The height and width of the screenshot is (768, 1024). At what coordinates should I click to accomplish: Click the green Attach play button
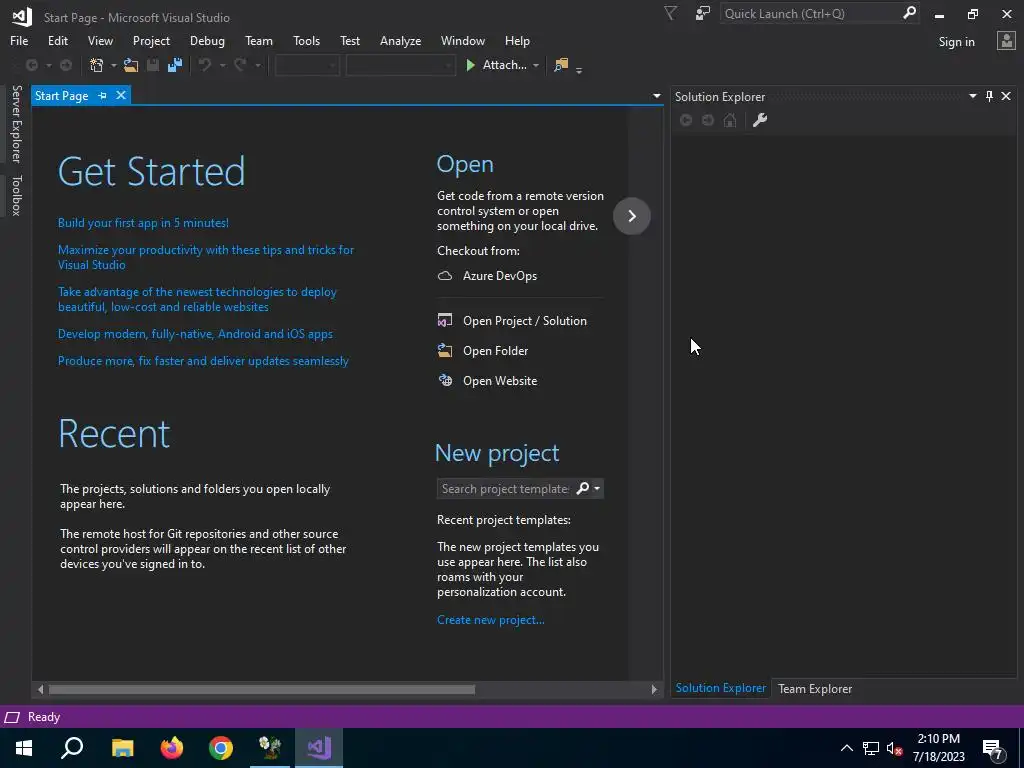470,65
